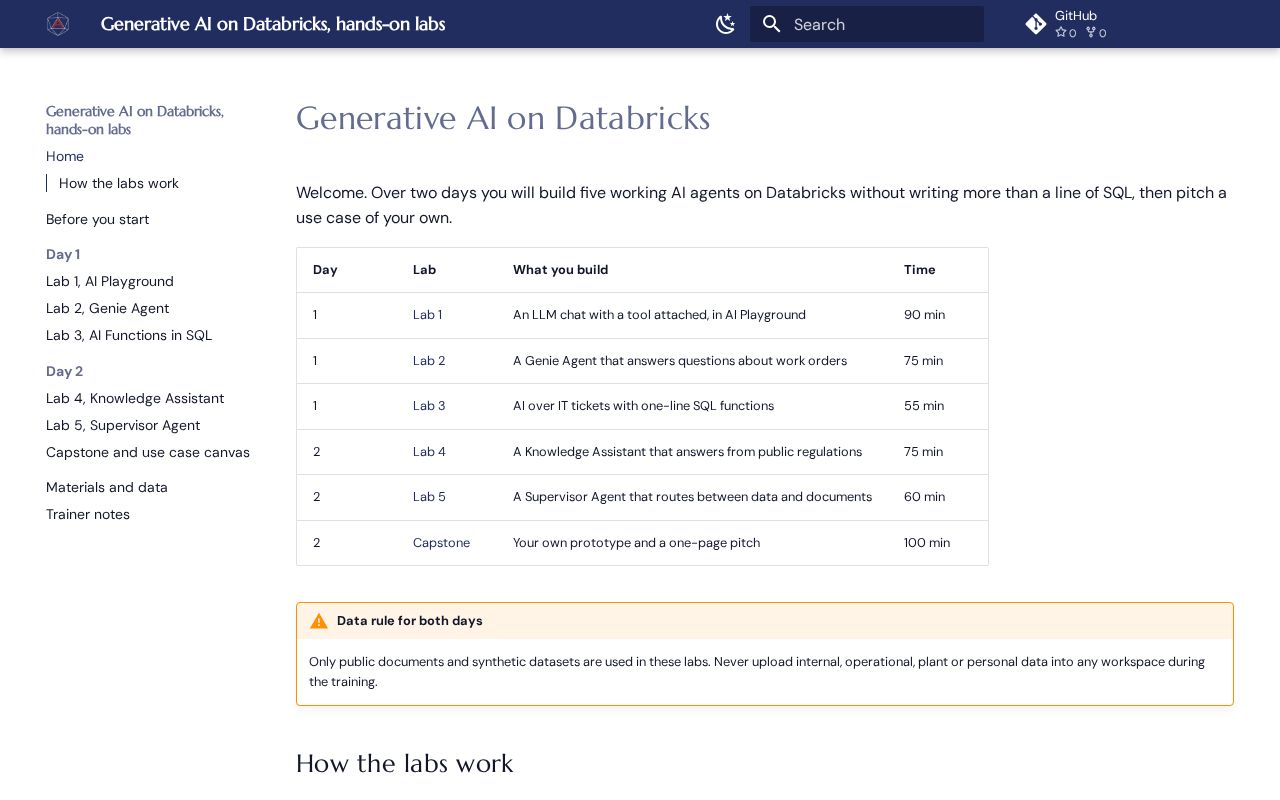The image size is (1280, 800).
Task: Click the GitHub stars count icon
Action: coord(1061,33)
